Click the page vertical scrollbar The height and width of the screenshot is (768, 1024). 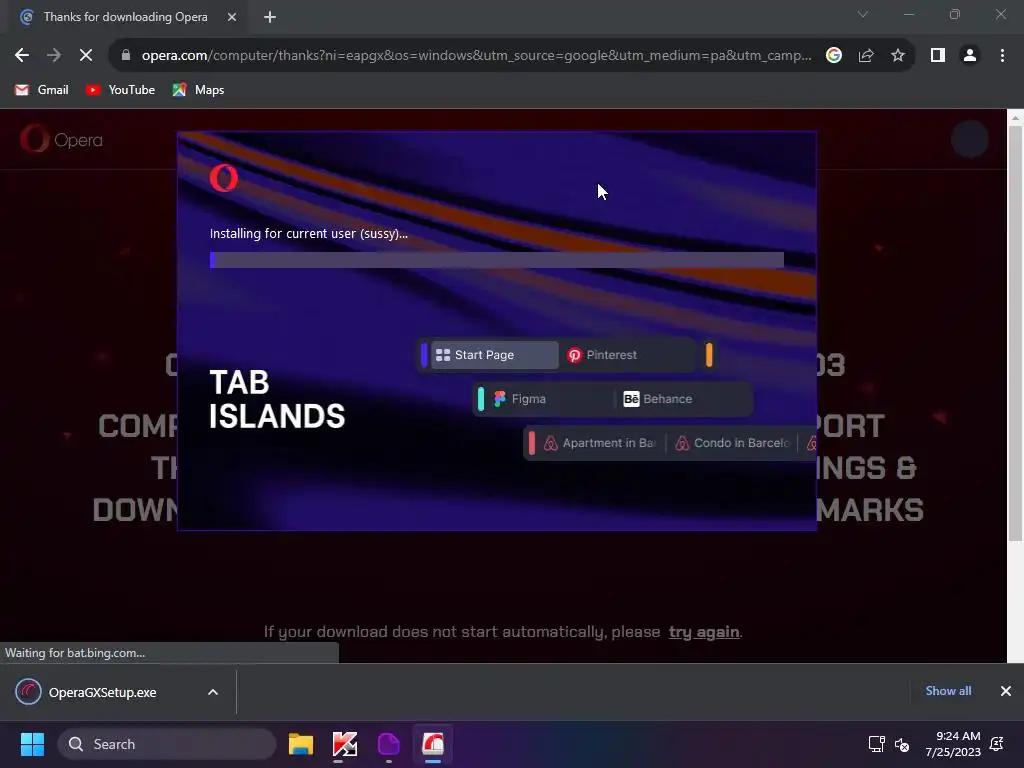click(1015, 333)
